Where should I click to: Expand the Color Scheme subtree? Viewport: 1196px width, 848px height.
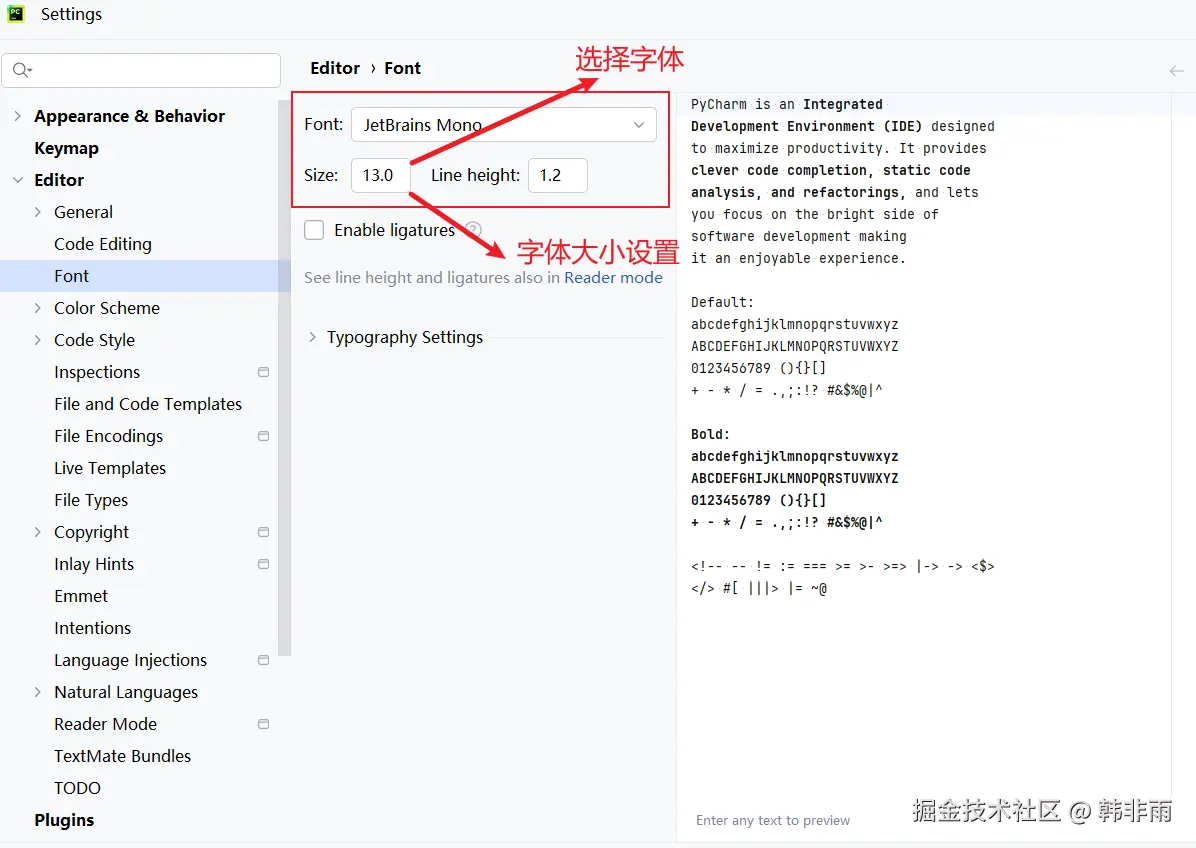tap(37, 308)
